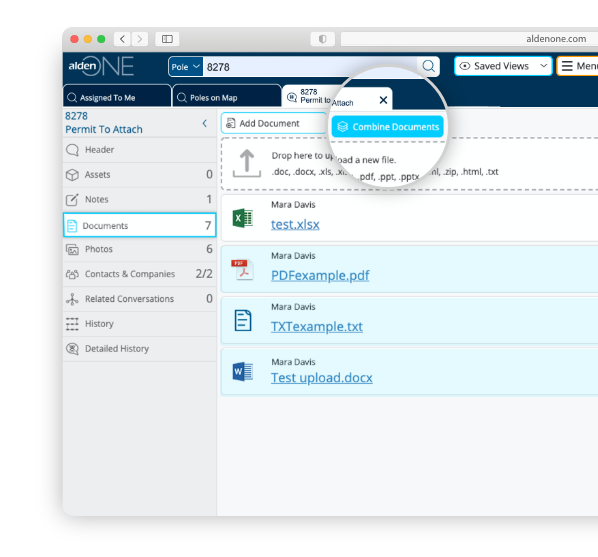Open the Excel icon for test.xlsx
Image resolution: width=598 pixels, height=557 pixels.
tap(243, 218)
